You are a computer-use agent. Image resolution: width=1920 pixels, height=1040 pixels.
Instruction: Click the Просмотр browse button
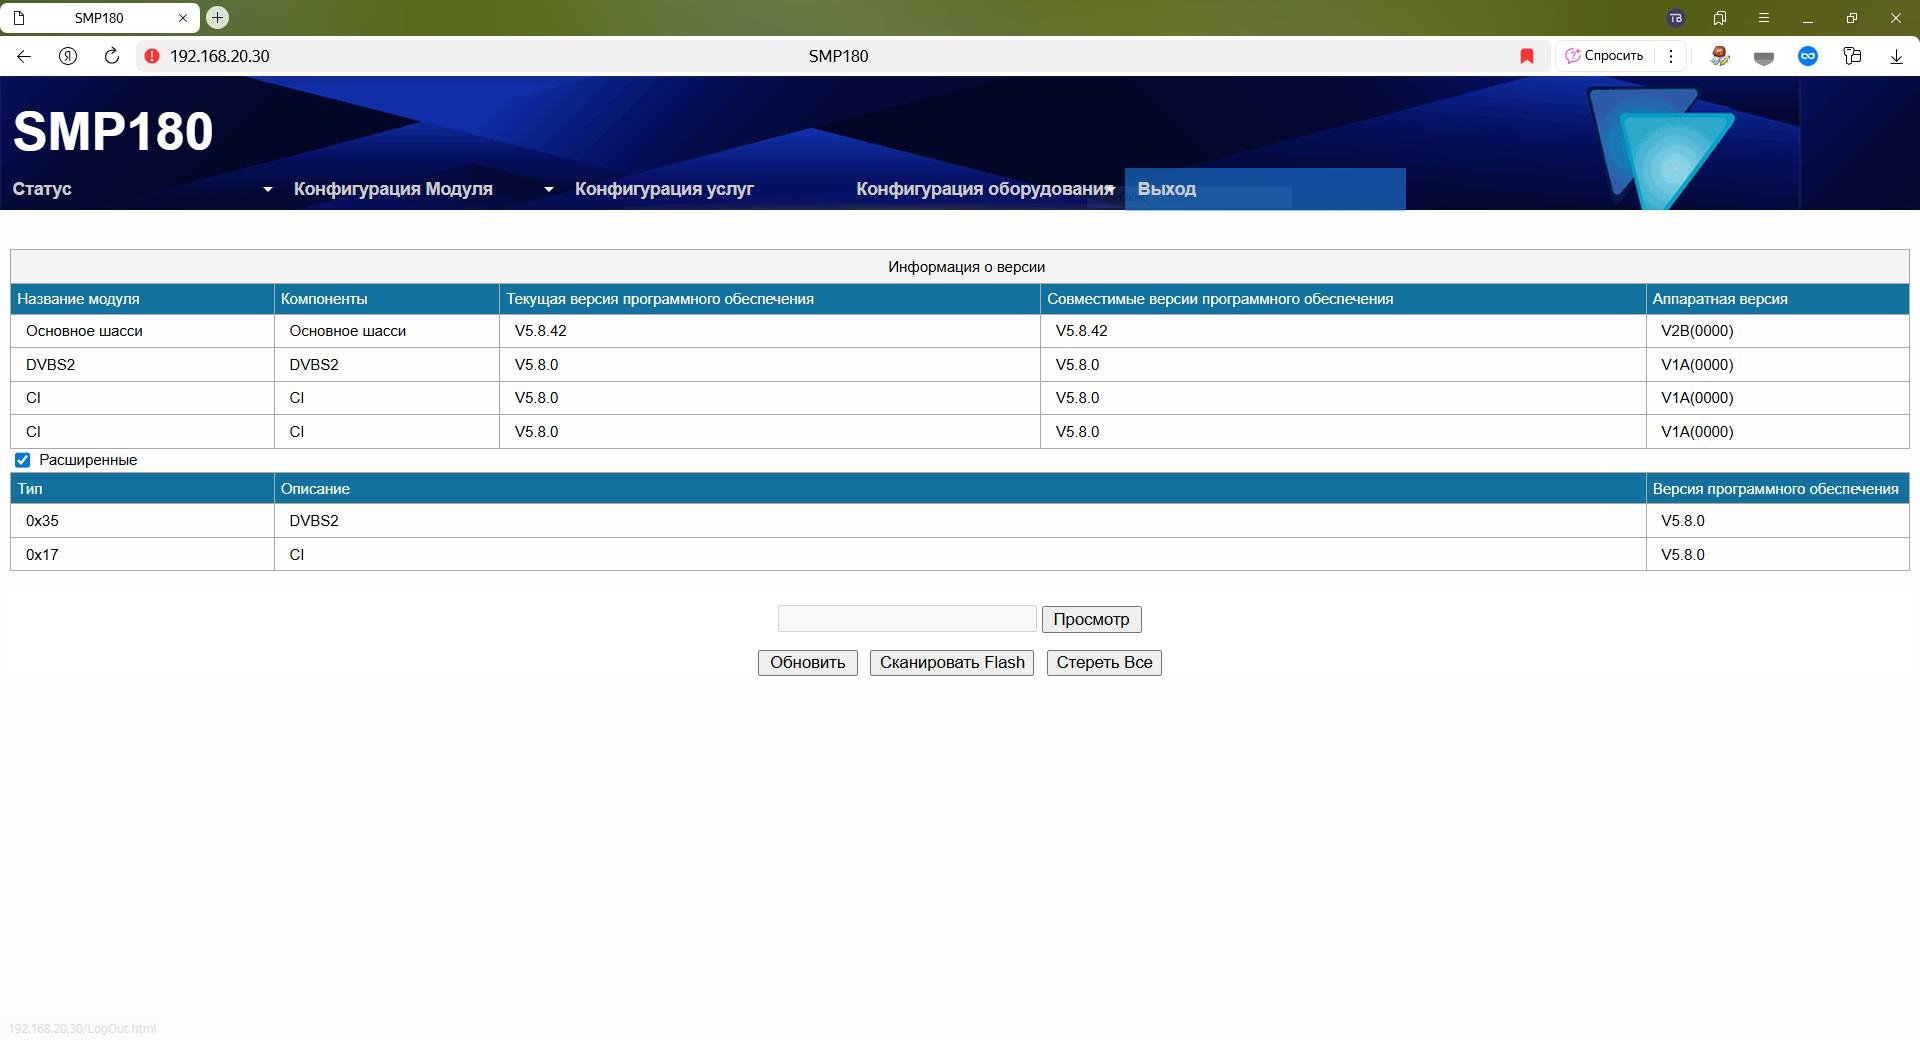[x=1091, y=619]
